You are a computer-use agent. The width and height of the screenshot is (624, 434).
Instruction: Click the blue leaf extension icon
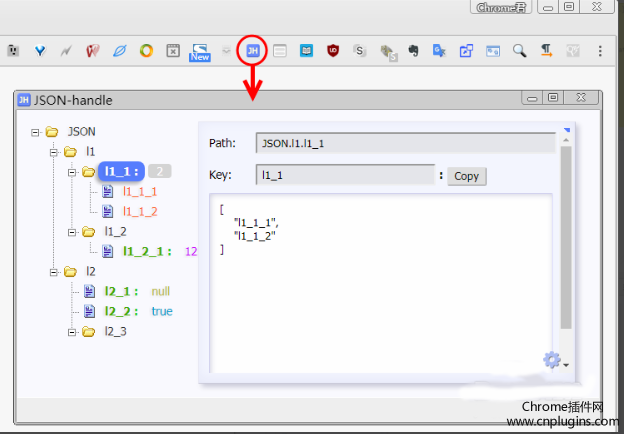pyautogui.click(x=119, y=51)
